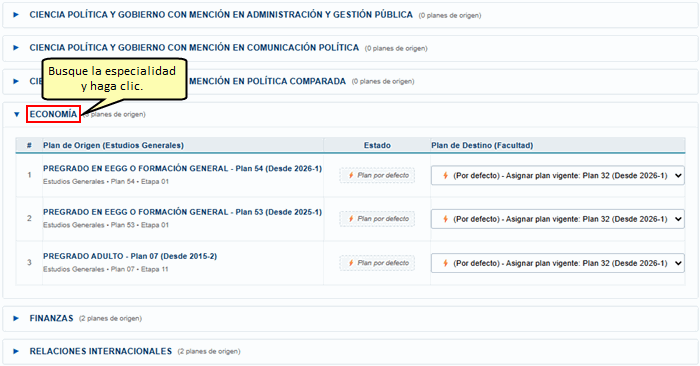Open destination plan dropdown for Pregrado Adulto
The height and width of the screenshot is (366, 700).
pos(558,263)
